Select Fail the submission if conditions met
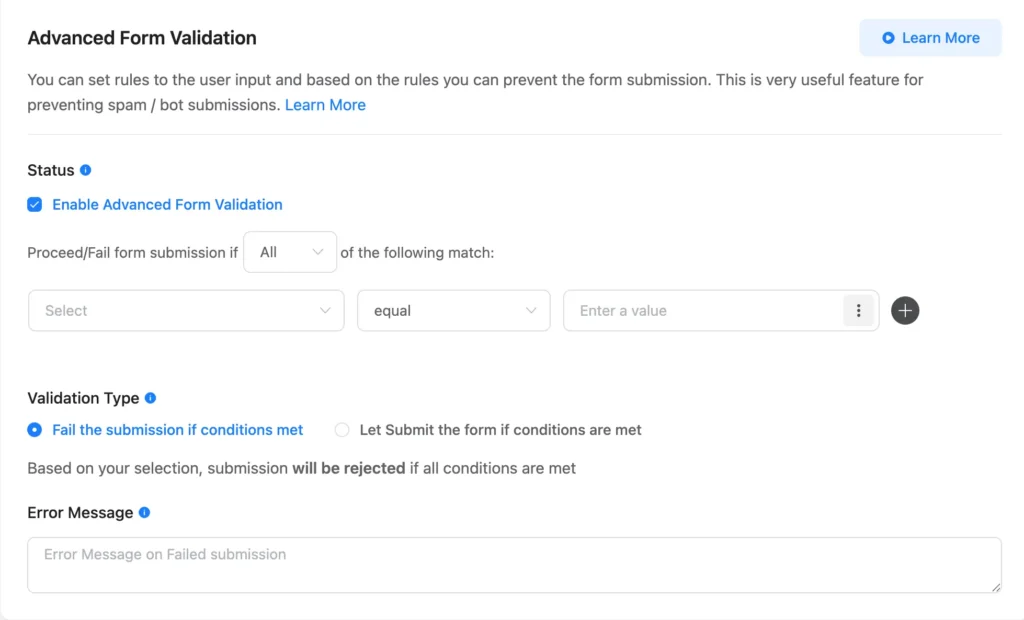1024x620 pixels. pyautogui.click(x=32, y=430)
